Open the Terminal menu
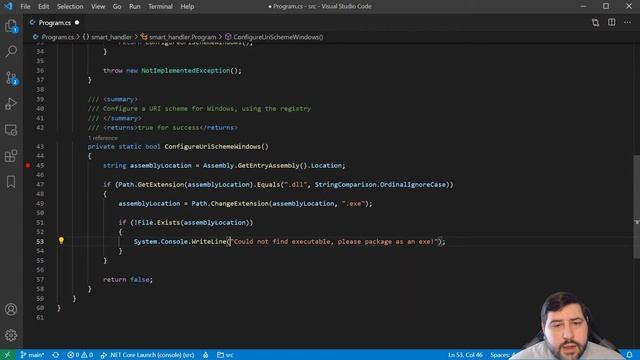The width and height of the screenshot is (640, 360). pos(160,6)
